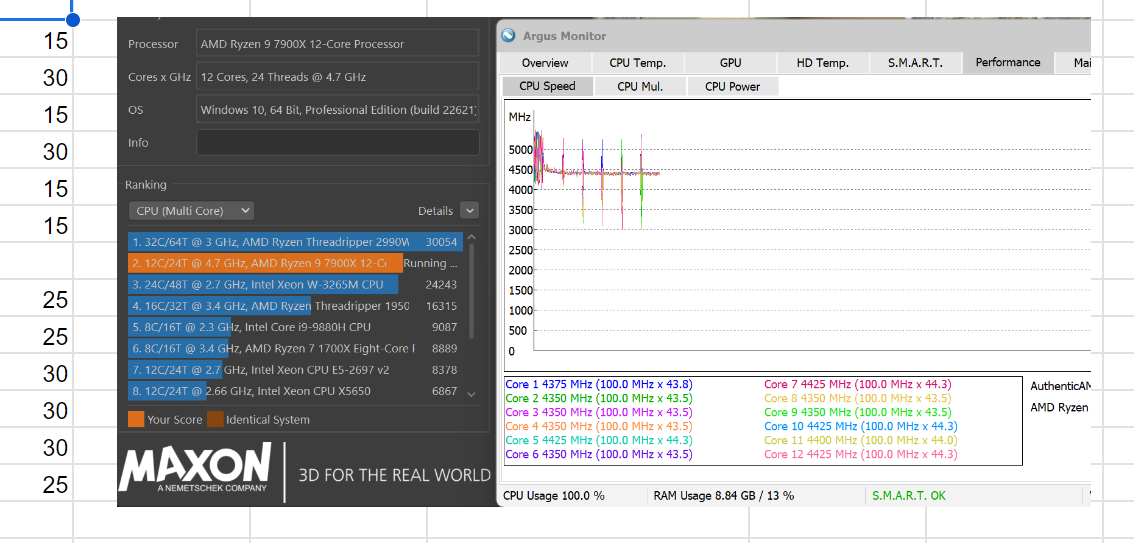Click the Core 10 4425 MHz legend entry
This screenshot has height=543, width=1134.
[x=861, y=427]
